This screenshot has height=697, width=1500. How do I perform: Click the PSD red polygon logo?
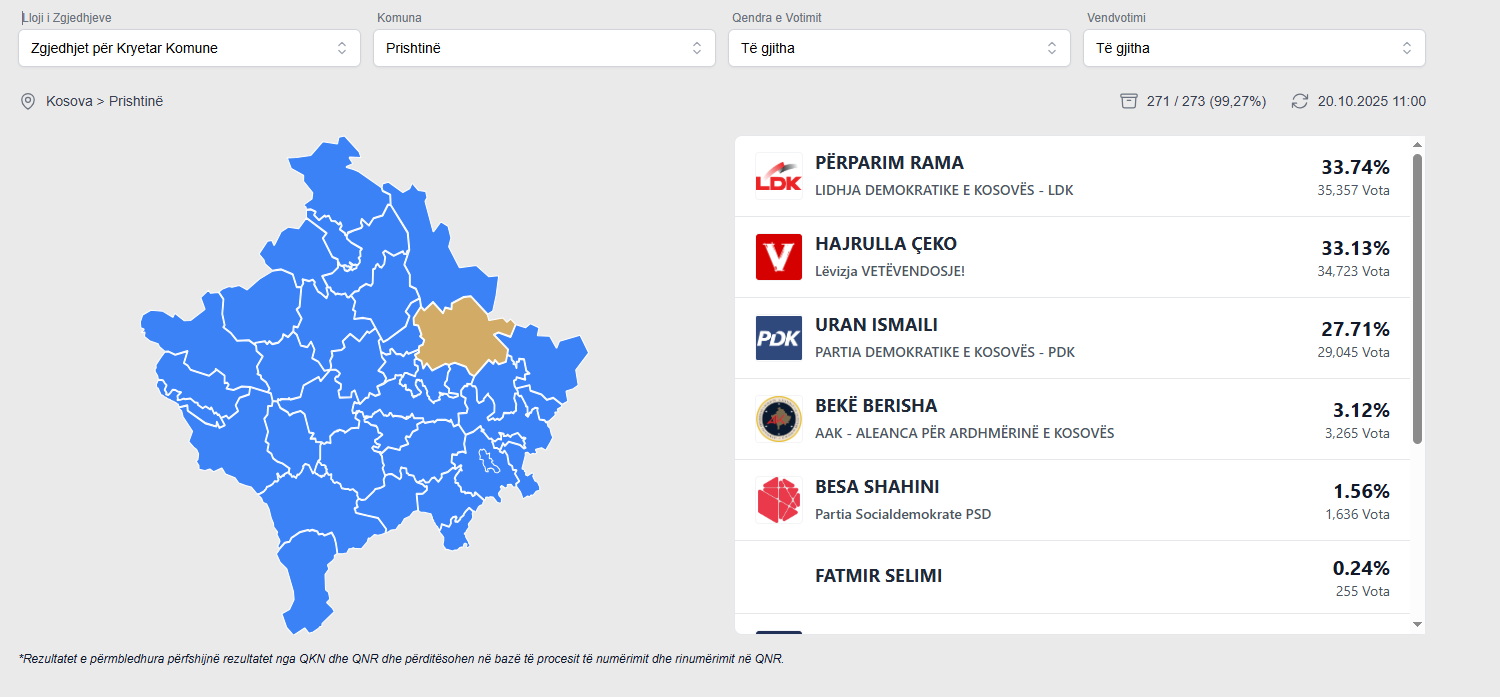pos(778,500)
